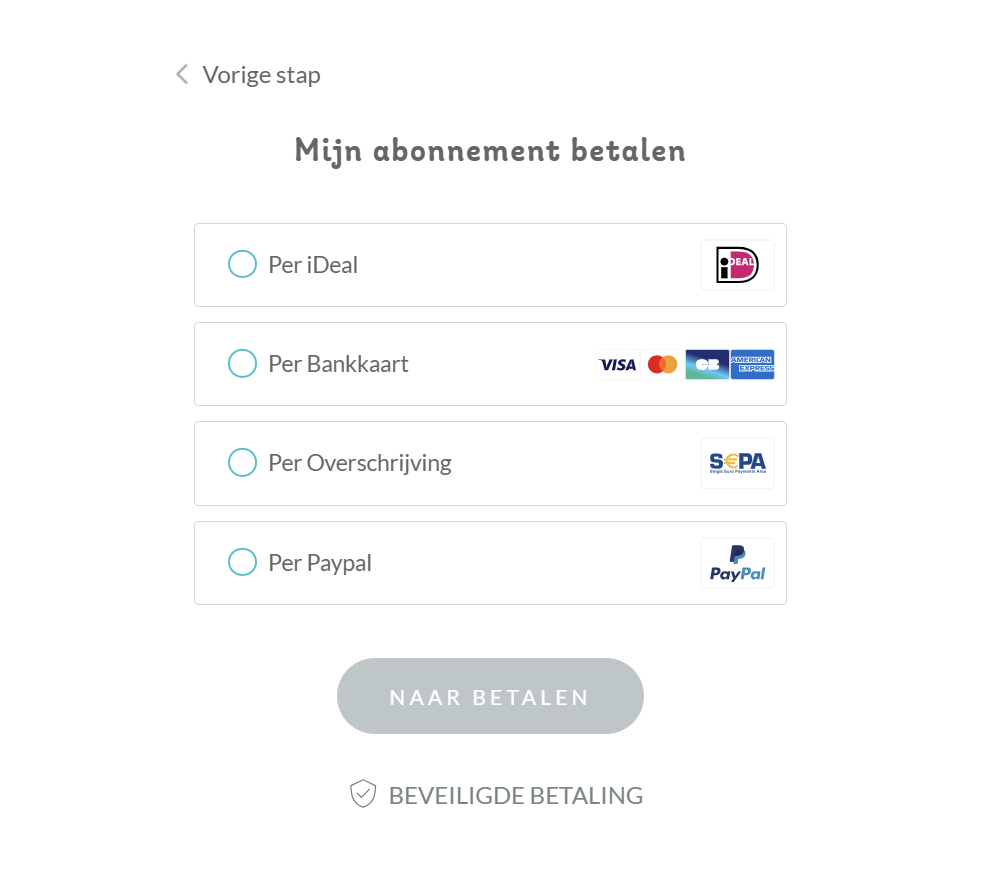
Task: Click the back chevron arrow
Action: [x=182, y=74]
